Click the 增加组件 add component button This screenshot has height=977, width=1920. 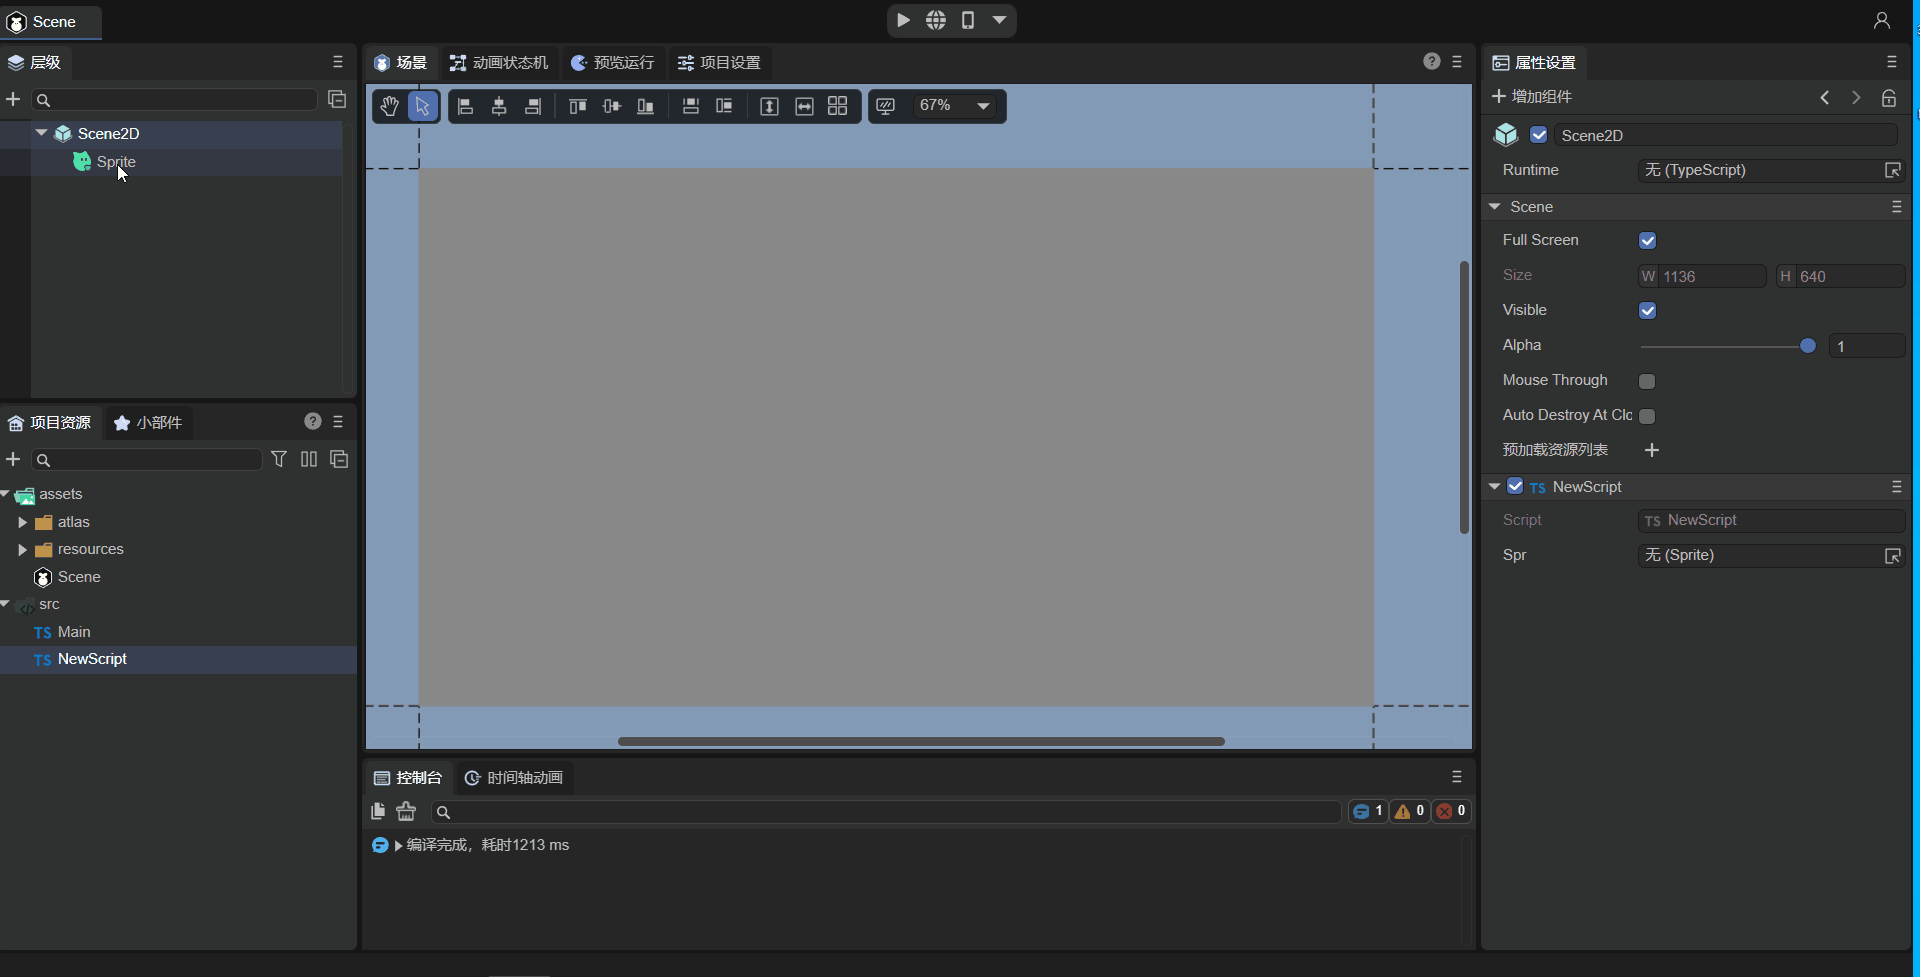(x=1532, y=96)
